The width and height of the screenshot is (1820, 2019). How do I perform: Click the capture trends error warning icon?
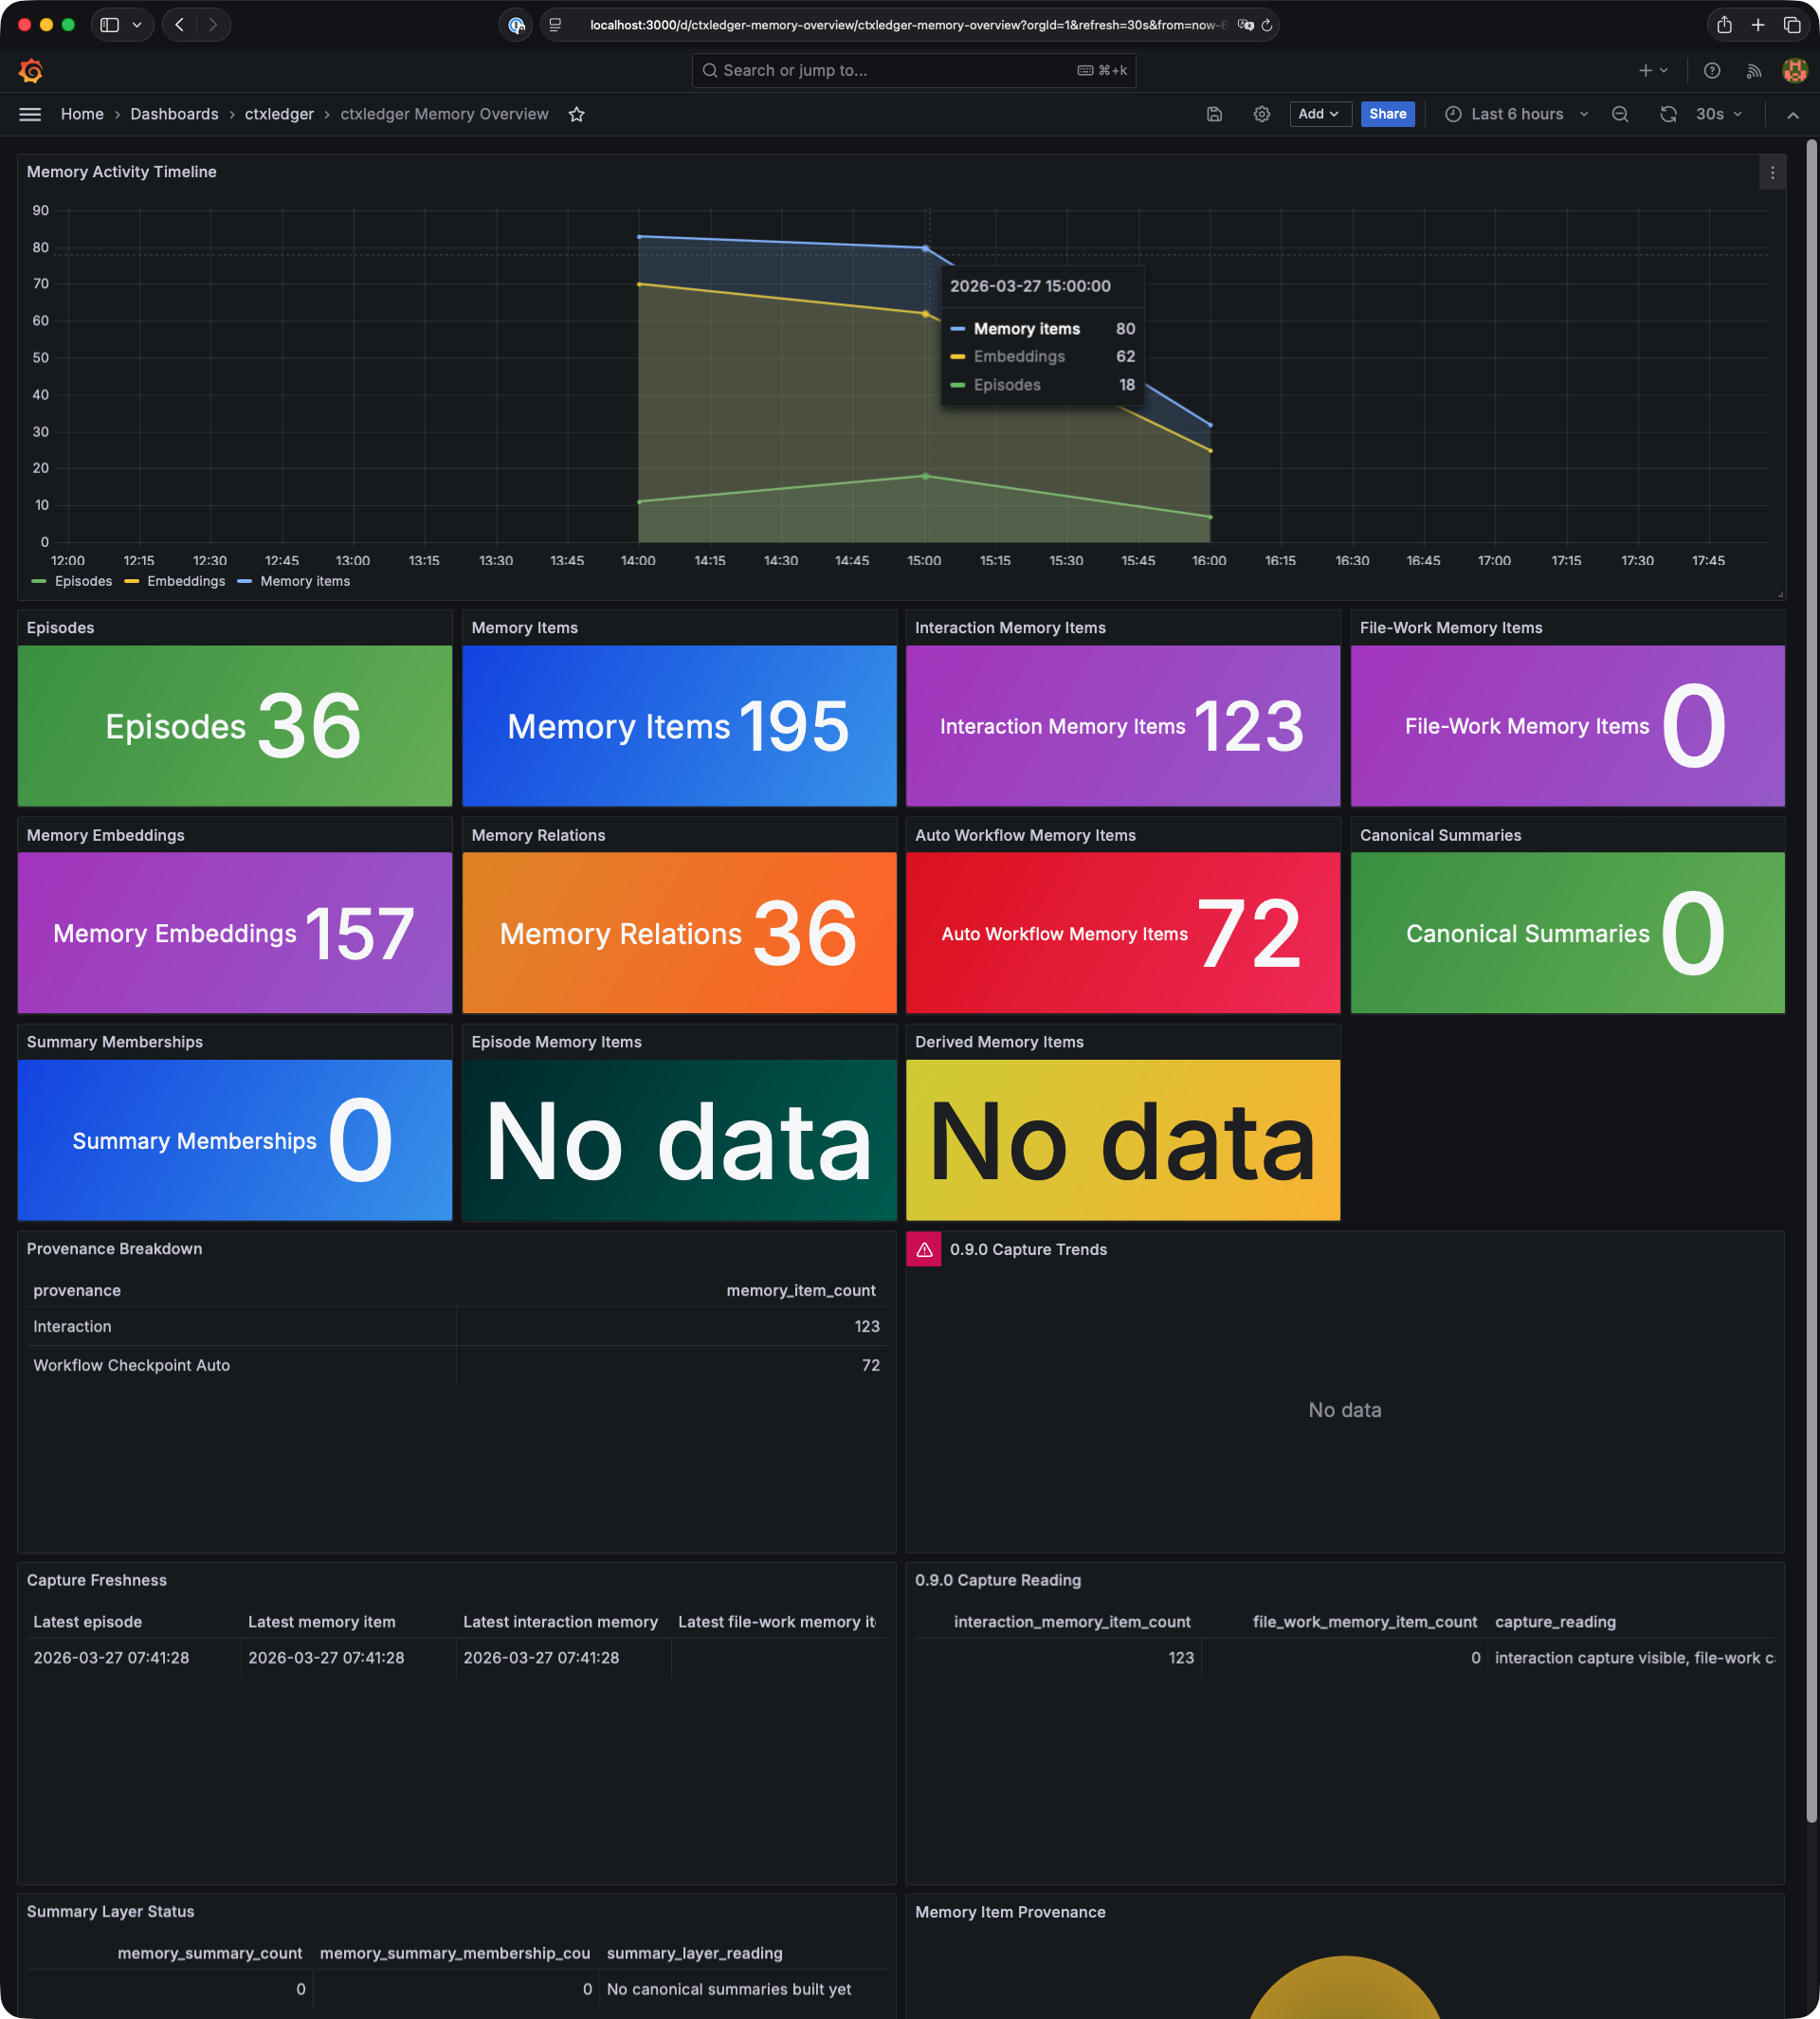[x=924, y=1249]
